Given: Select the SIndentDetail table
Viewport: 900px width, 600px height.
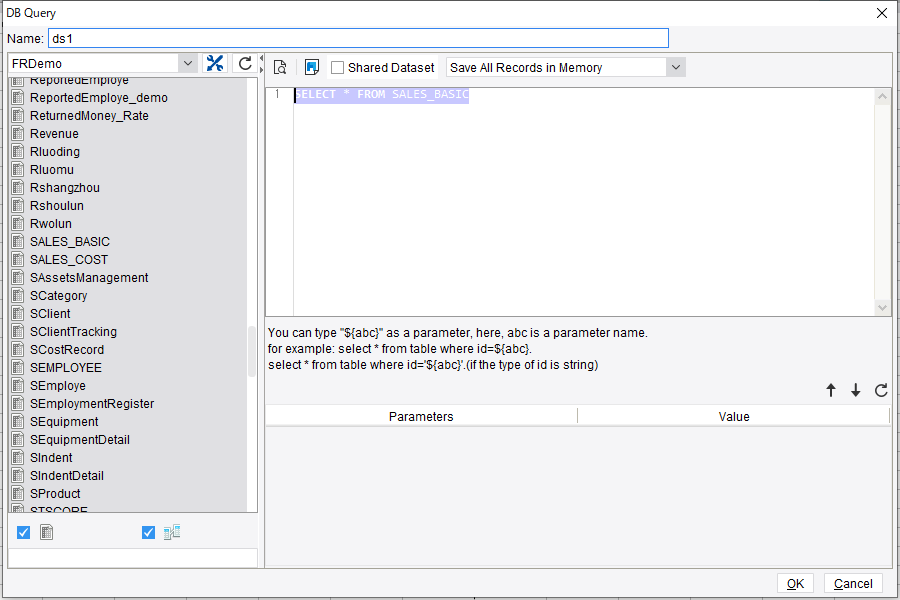Looking at the screenshot, I should (x=67, y=475).
